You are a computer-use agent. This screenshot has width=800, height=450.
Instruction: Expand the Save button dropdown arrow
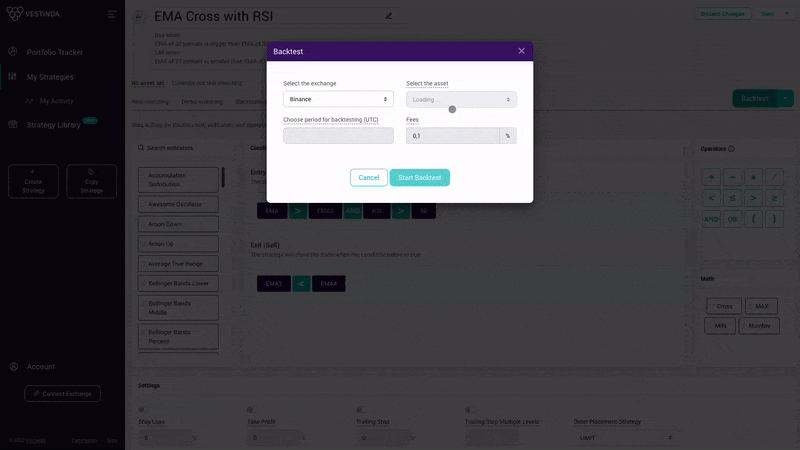tap(786, 14)
